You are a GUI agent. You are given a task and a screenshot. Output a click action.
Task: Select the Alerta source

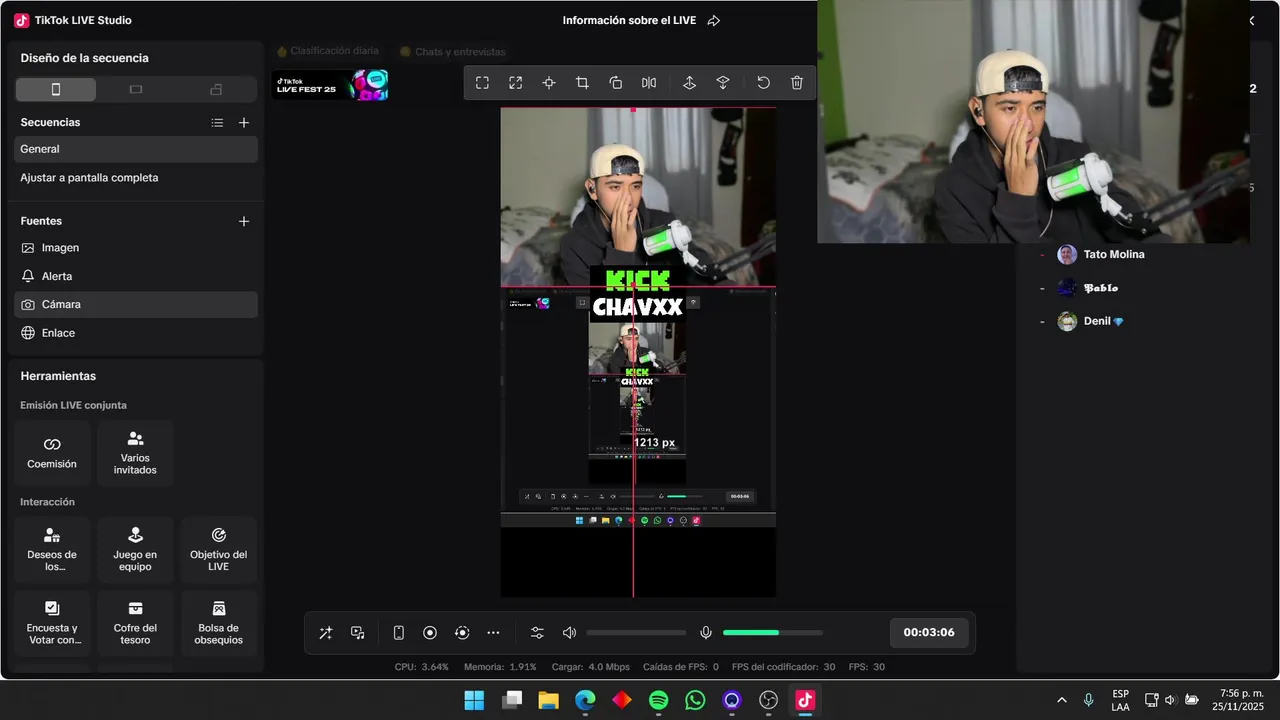pos(136,276)
